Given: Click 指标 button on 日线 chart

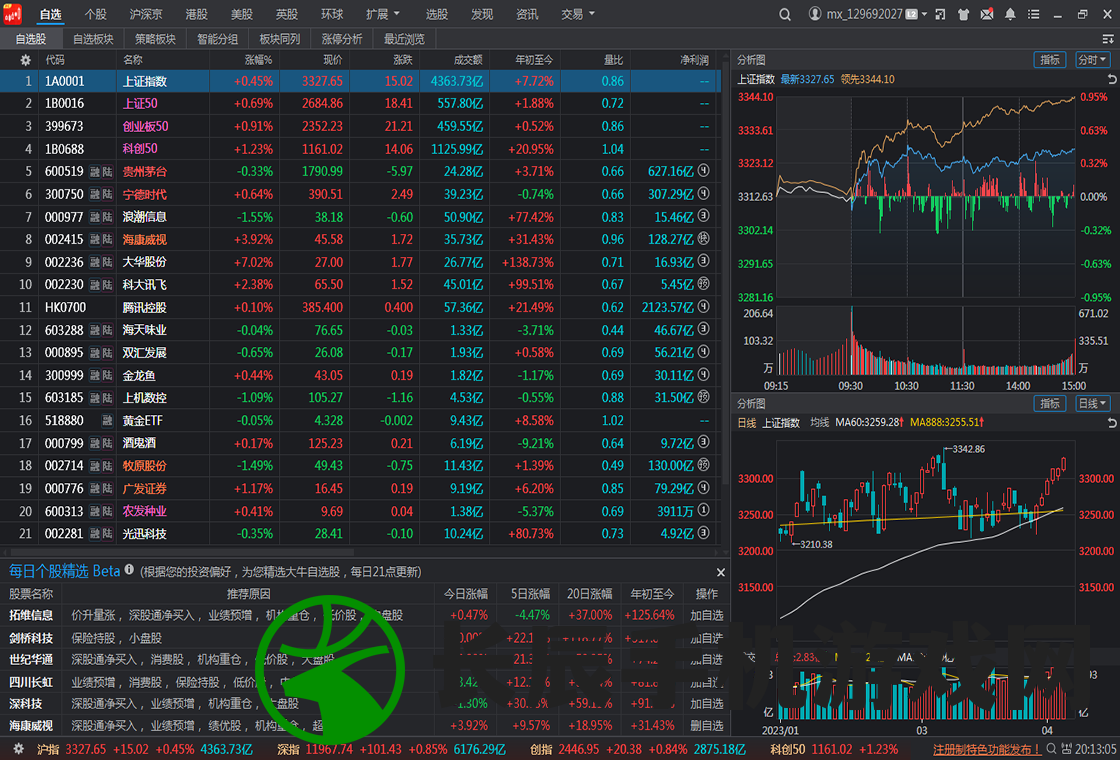Looking at the screenshot, I should tap(1050, 404).
